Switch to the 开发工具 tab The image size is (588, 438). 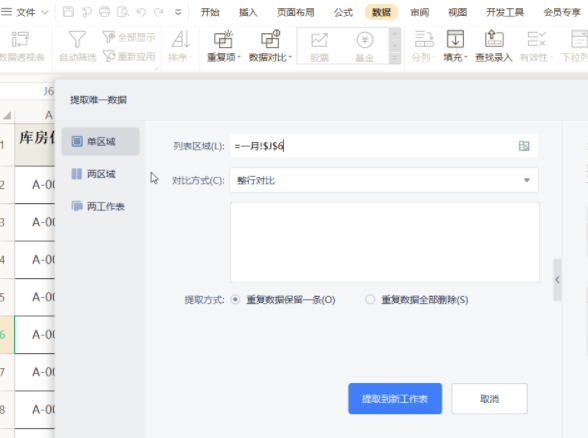pyautogui.click(x=505, y=12)
